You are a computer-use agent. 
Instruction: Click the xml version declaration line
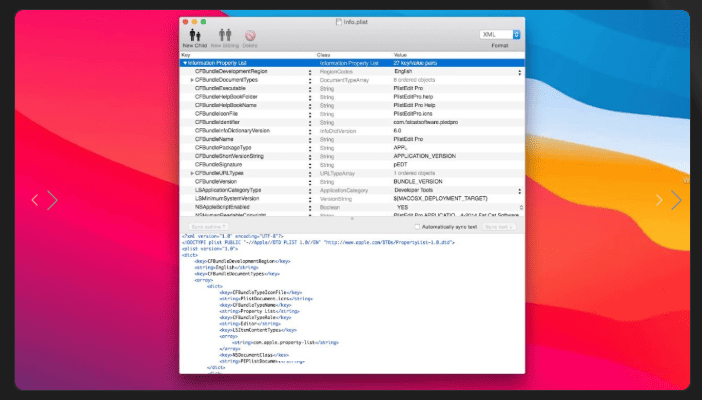click(x=232, y=236)
